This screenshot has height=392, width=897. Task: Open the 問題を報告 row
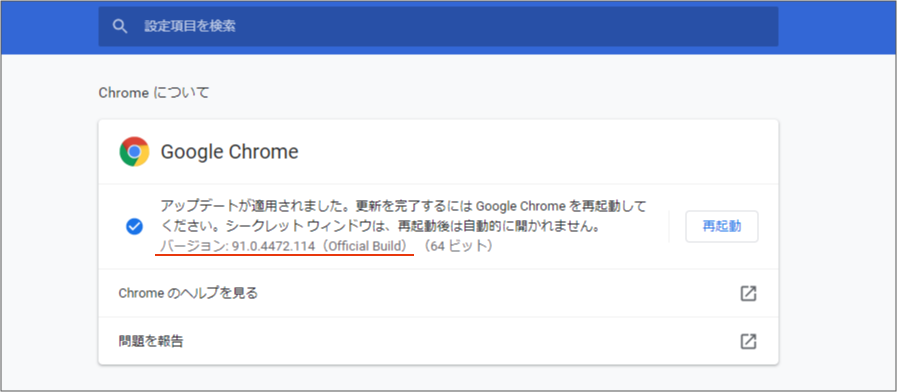[438, 342]
